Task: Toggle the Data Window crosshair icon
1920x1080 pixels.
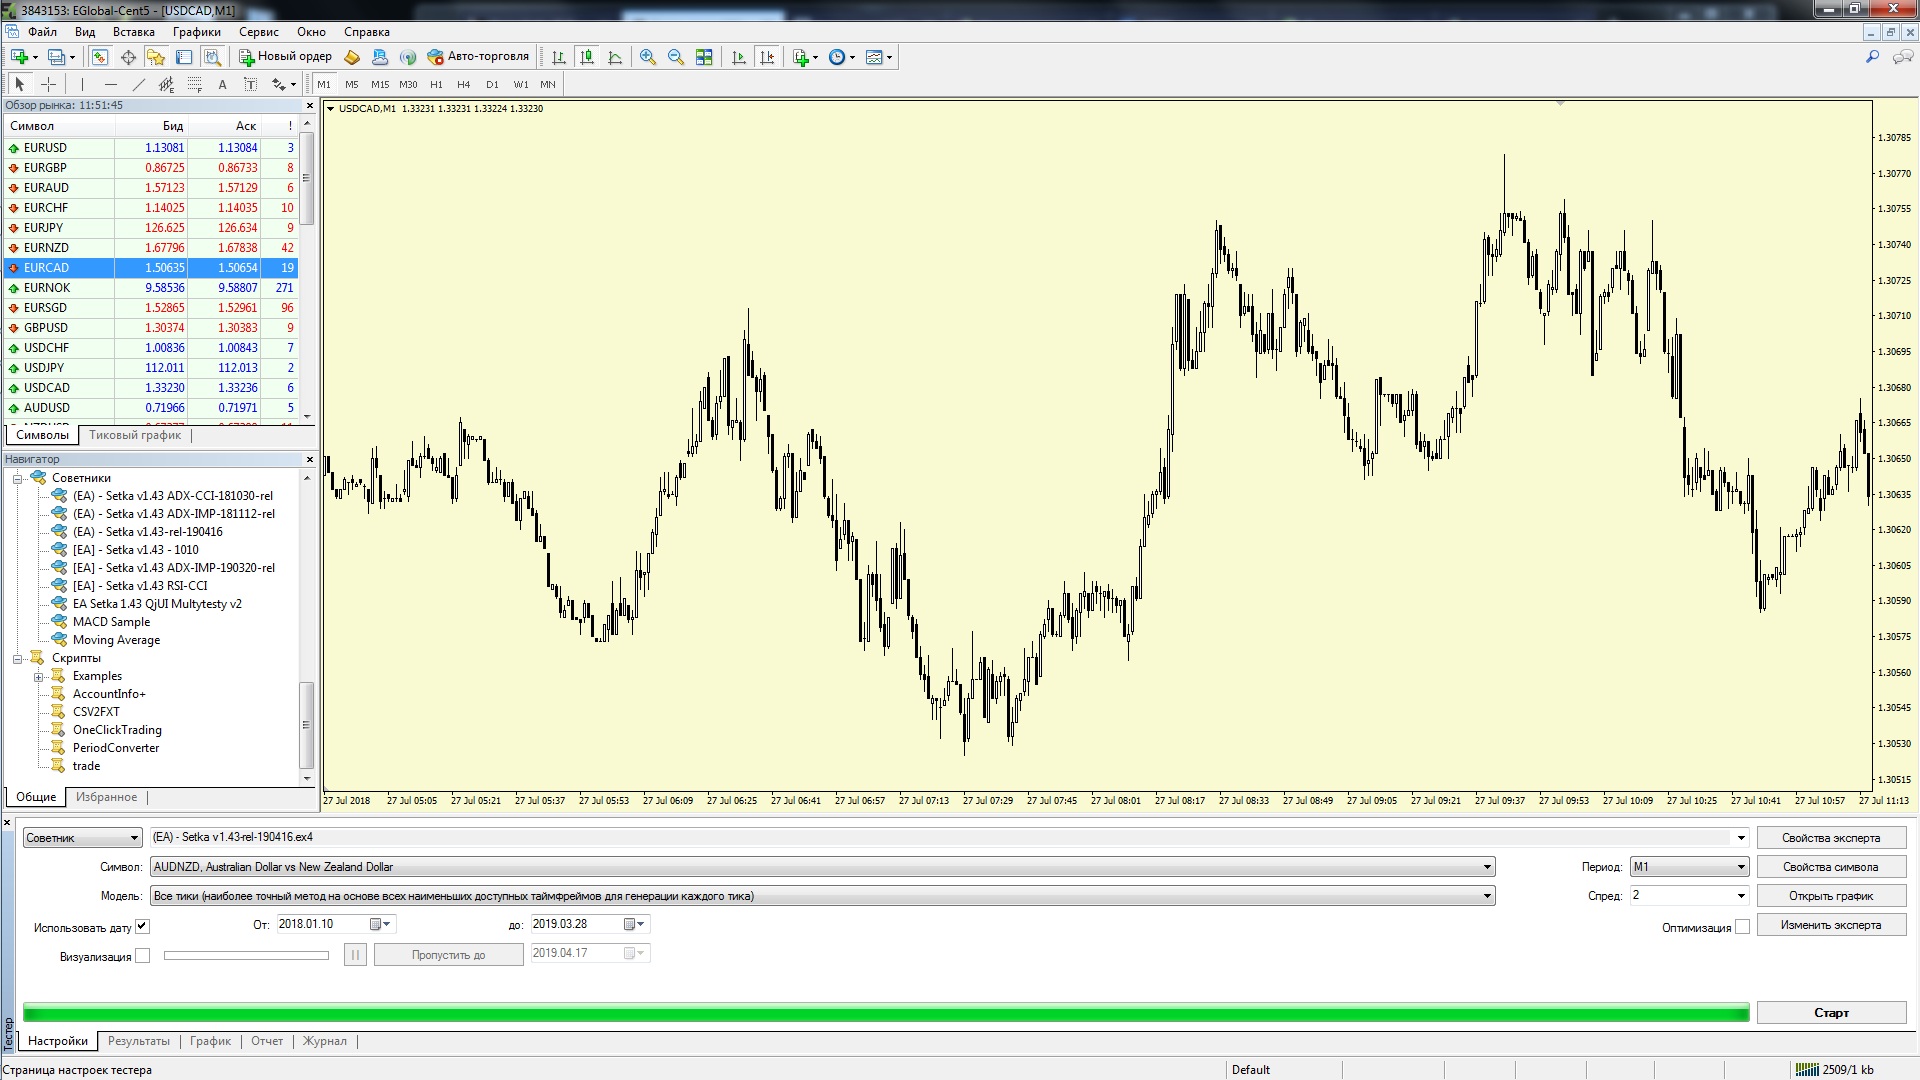Action: click(128, 57)
